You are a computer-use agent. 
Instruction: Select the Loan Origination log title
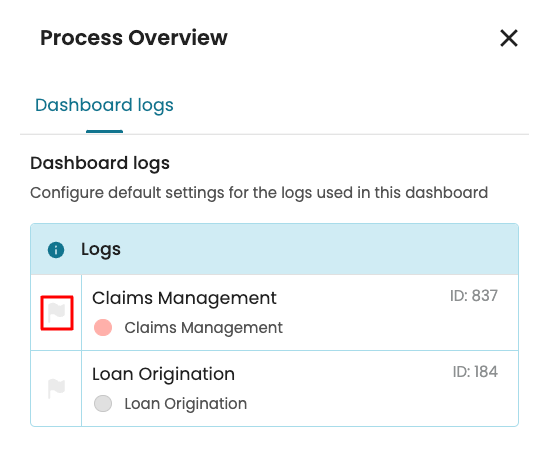click(x=163, y=374)
